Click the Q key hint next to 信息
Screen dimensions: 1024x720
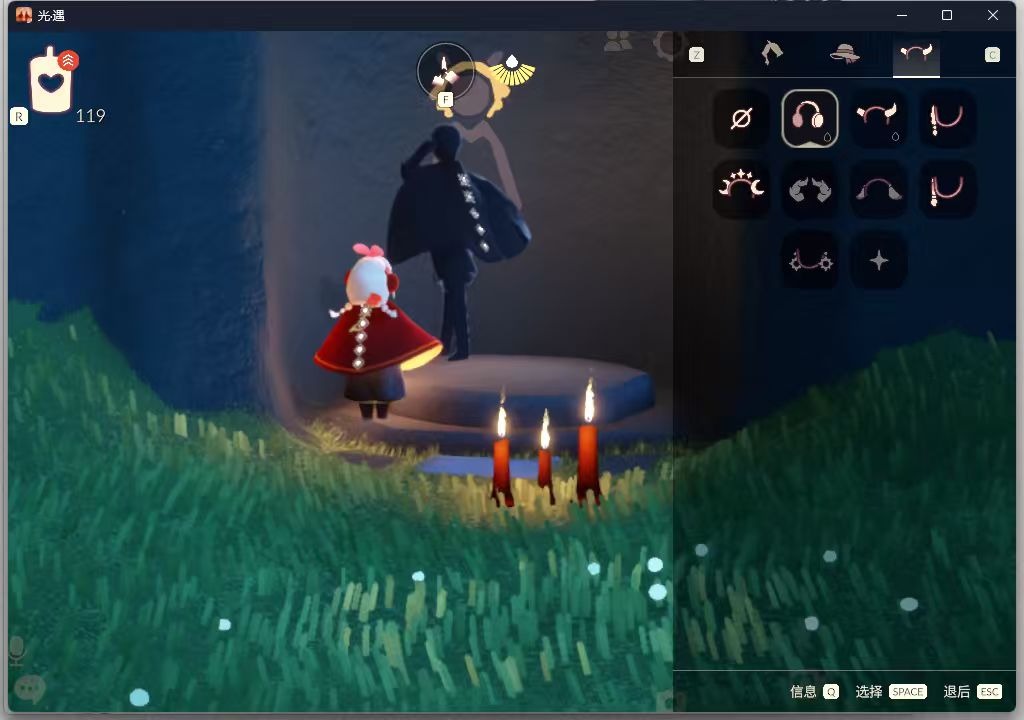(x=831, y=691)
